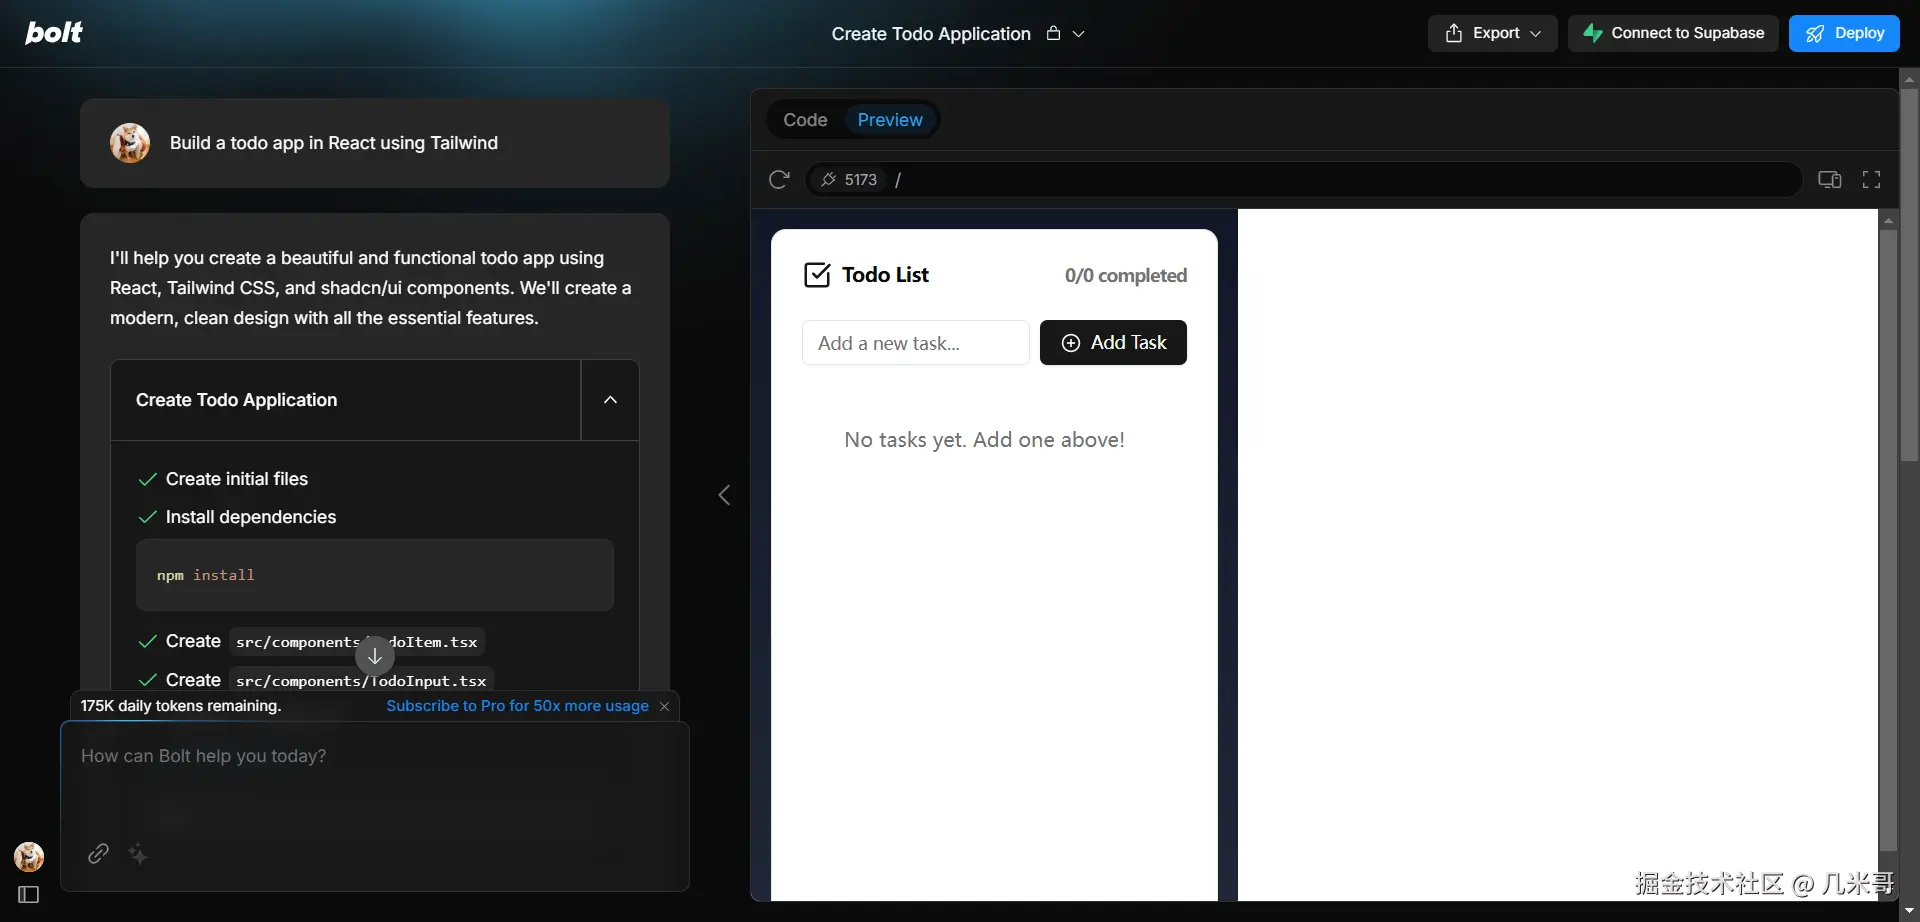Click the port 5173 selector
Screen dimensions: 1920x922
coord(849,180)
